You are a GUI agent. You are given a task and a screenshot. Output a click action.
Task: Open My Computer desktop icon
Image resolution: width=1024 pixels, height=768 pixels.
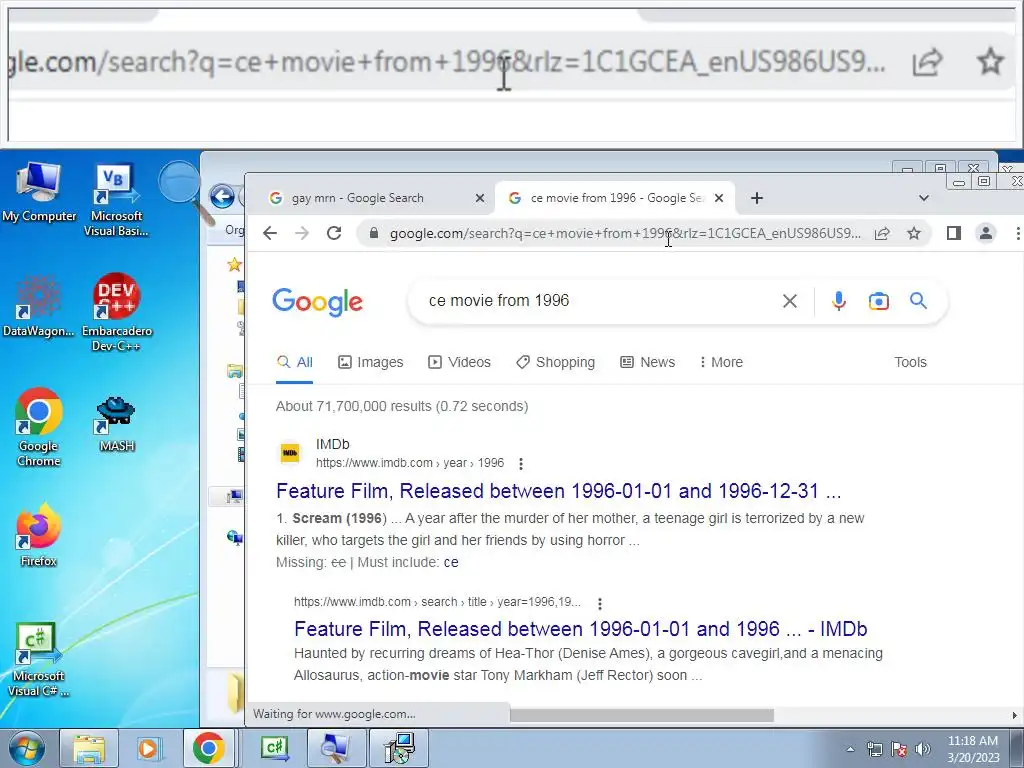click(x=39, y=191)
